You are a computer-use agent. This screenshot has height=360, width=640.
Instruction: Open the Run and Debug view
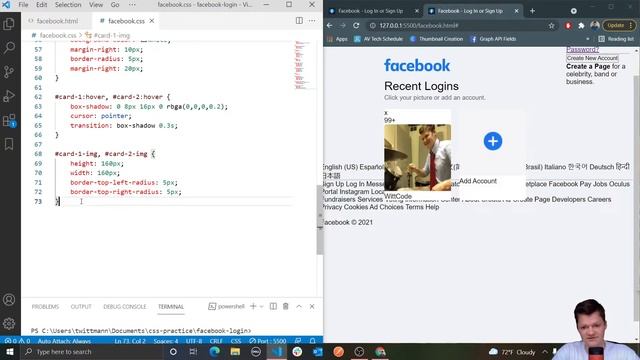9,96
